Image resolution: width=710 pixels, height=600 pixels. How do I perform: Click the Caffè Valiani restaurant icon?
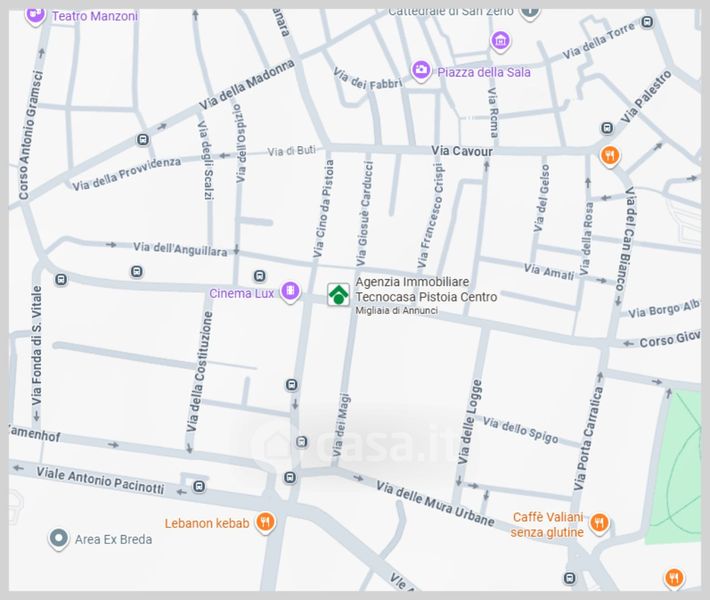click(x=599, y=522)
